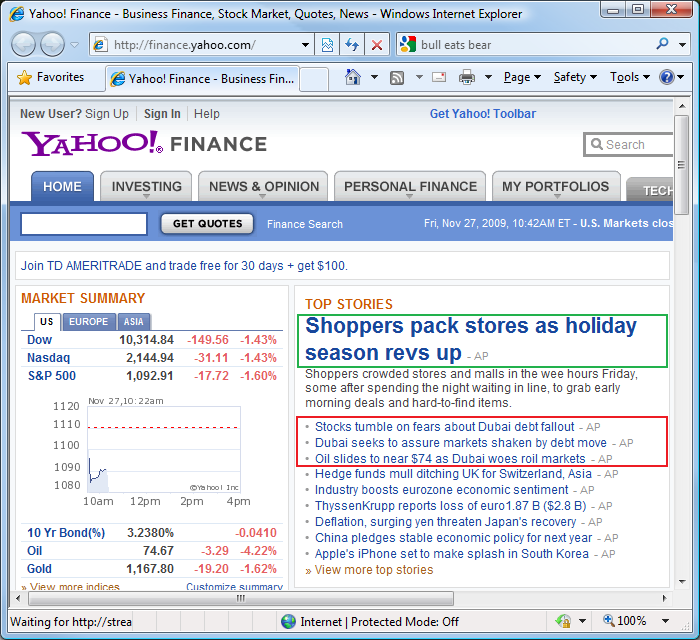Click the browser Back arrow button
The width and height of the screenshot is (700, 640).
(x=23, y=45)
